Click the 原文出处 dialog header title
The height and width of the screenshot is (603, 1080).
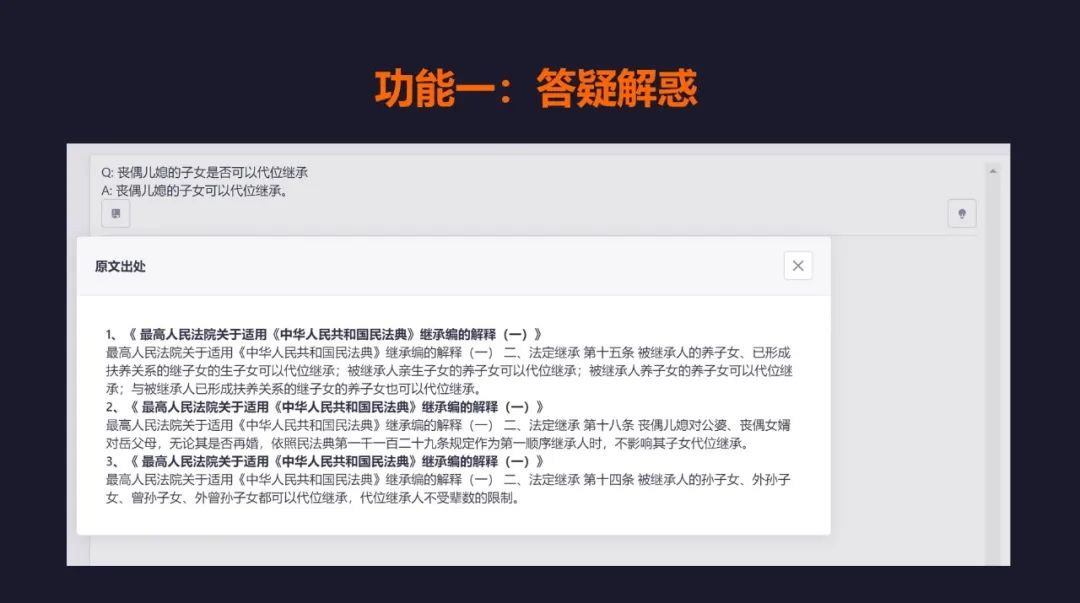121,267
